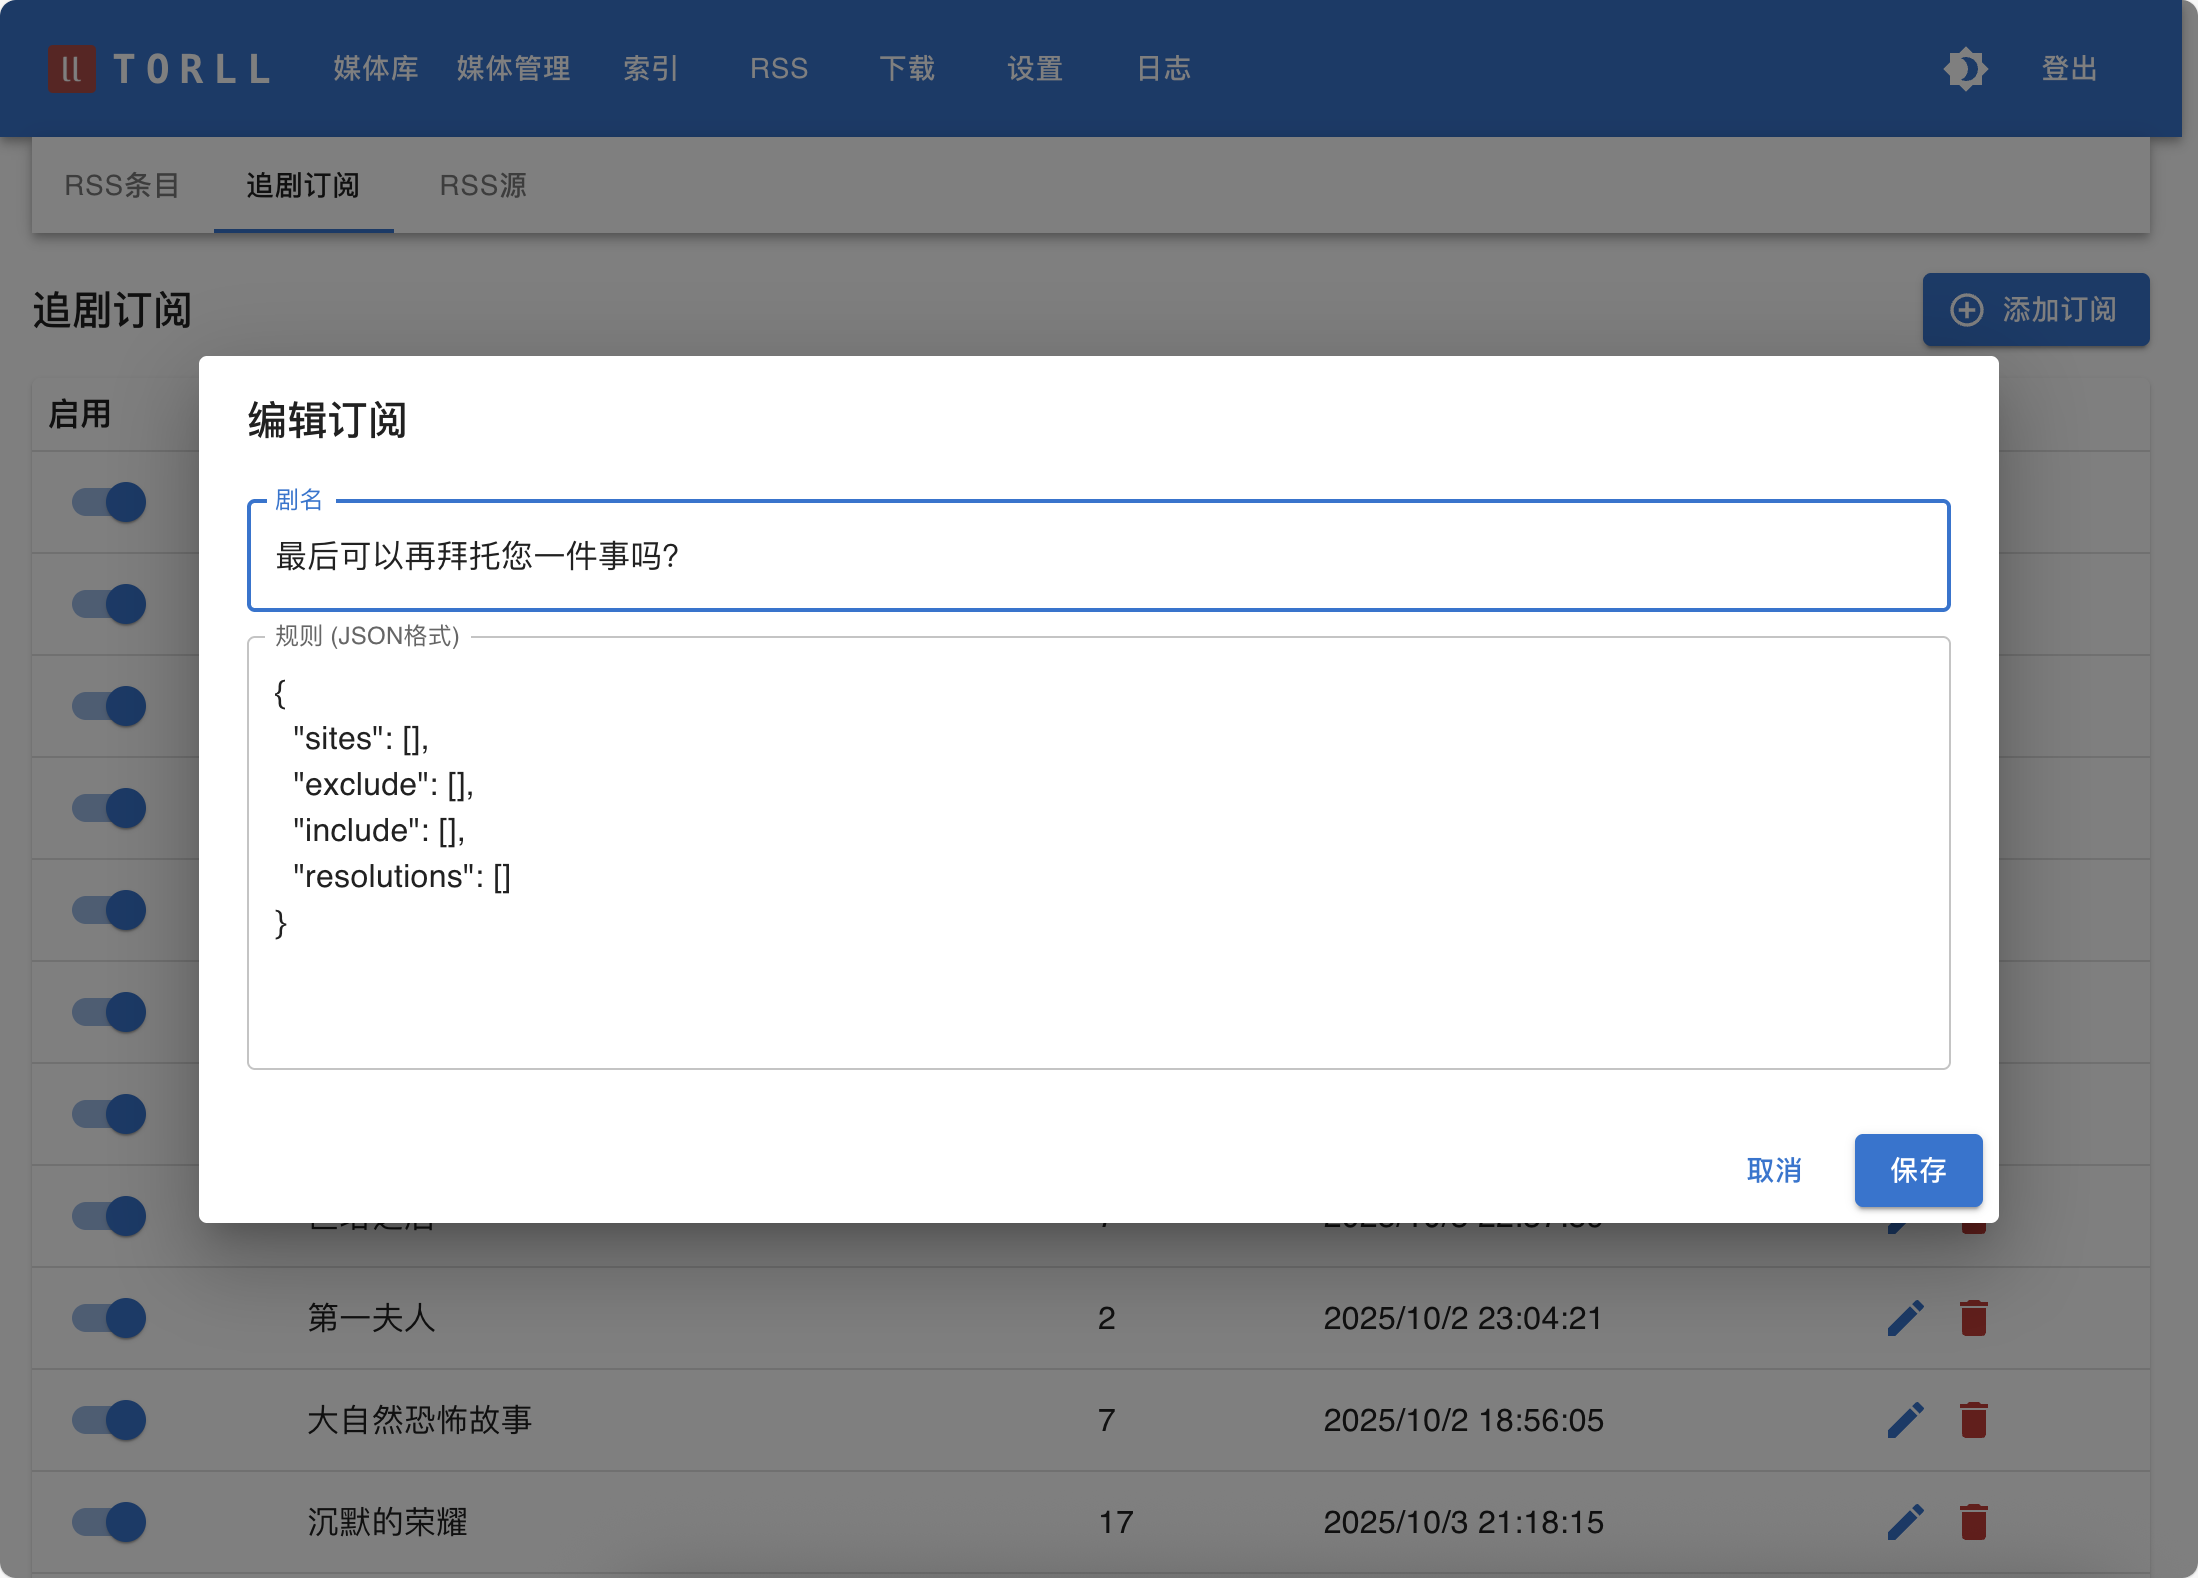Image resolution: width=2198 pixels, height=1578 pixels.
Task: Go to the 设置 page
Action: pos(1035,69)
